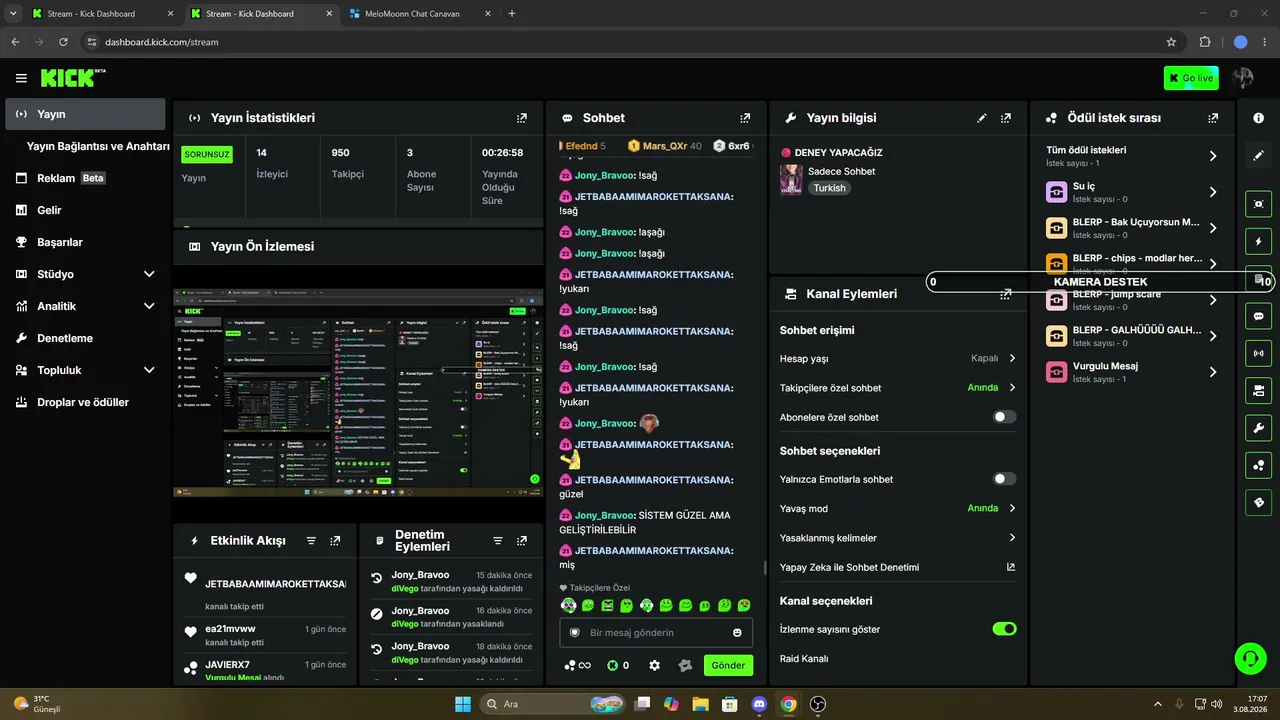
Task: Click JAVIERX7 in the activity feed
Action: pos(227,665)
